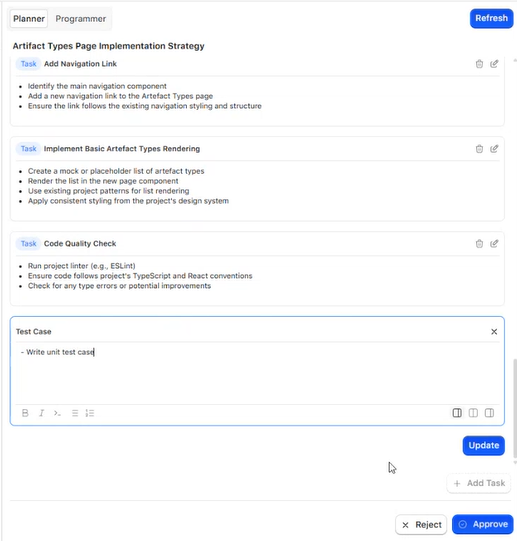This screenshot has width=517, height=541.
Task: Close the Test Case editor
Action: tap(494, 332)
